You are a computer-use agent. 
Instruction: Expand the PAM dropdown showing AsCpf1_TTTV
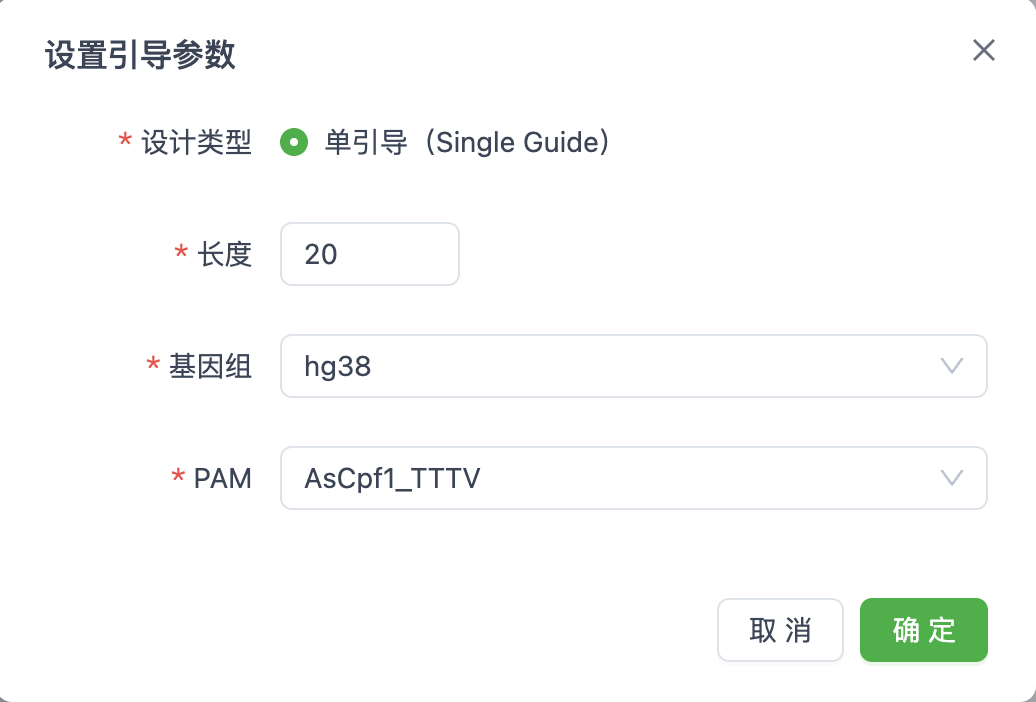[x=634, y=478]
